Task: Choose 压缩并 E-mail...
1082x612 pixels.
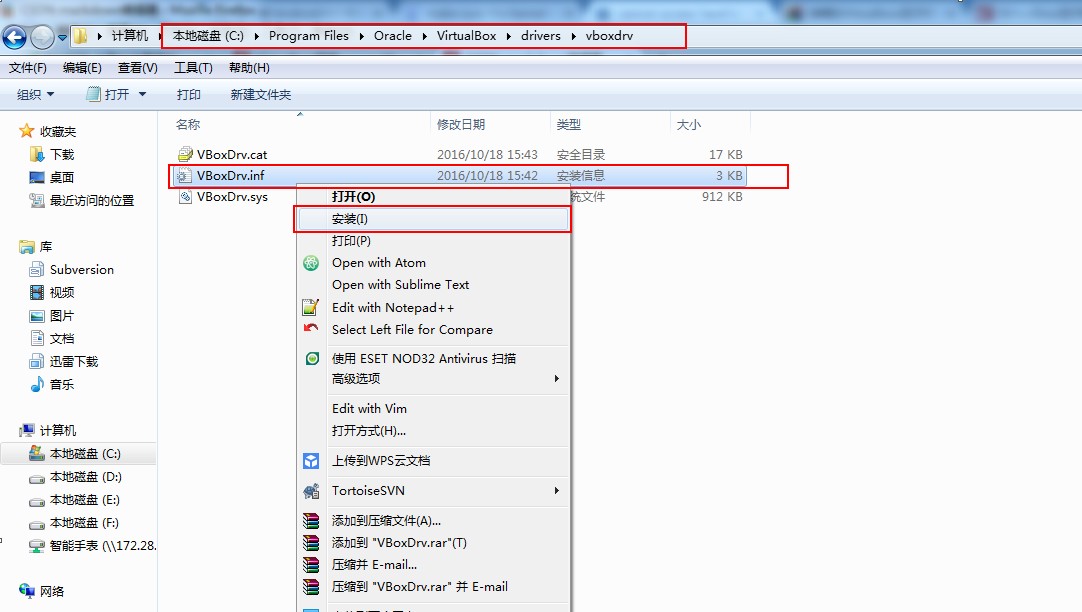Action: (433, 564)
